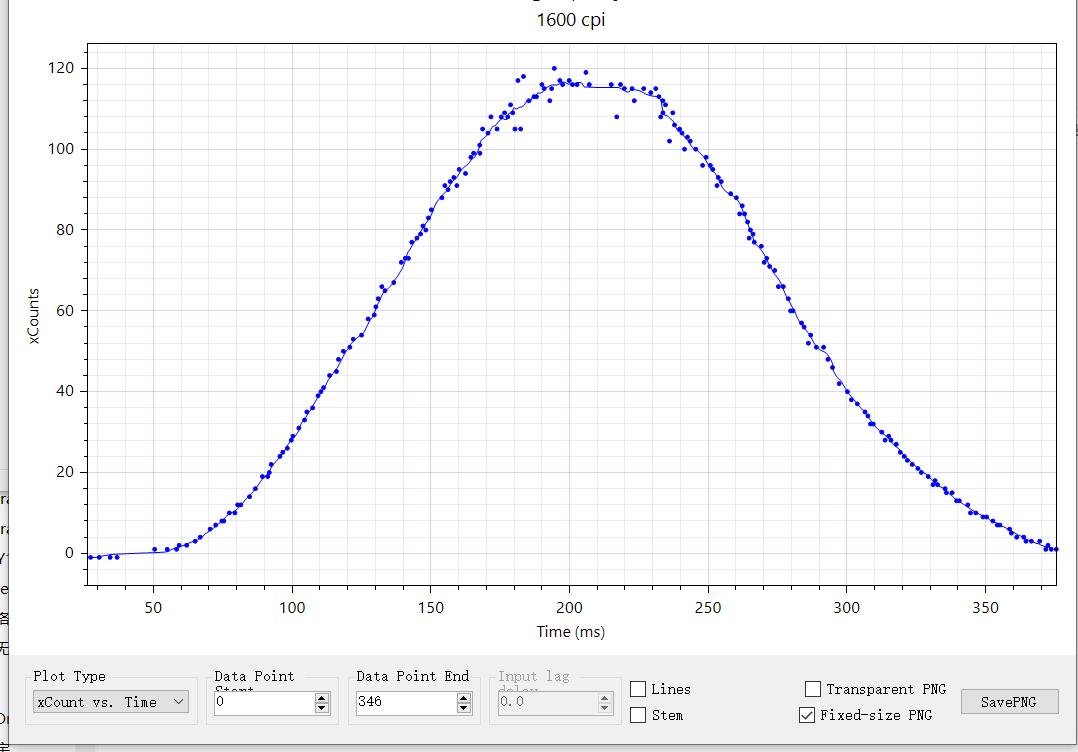This screenshot has width=1078, height=752.
Task: Increment Data Point End with up arrow
Action: pyautogui.click(x=464, y=697)
